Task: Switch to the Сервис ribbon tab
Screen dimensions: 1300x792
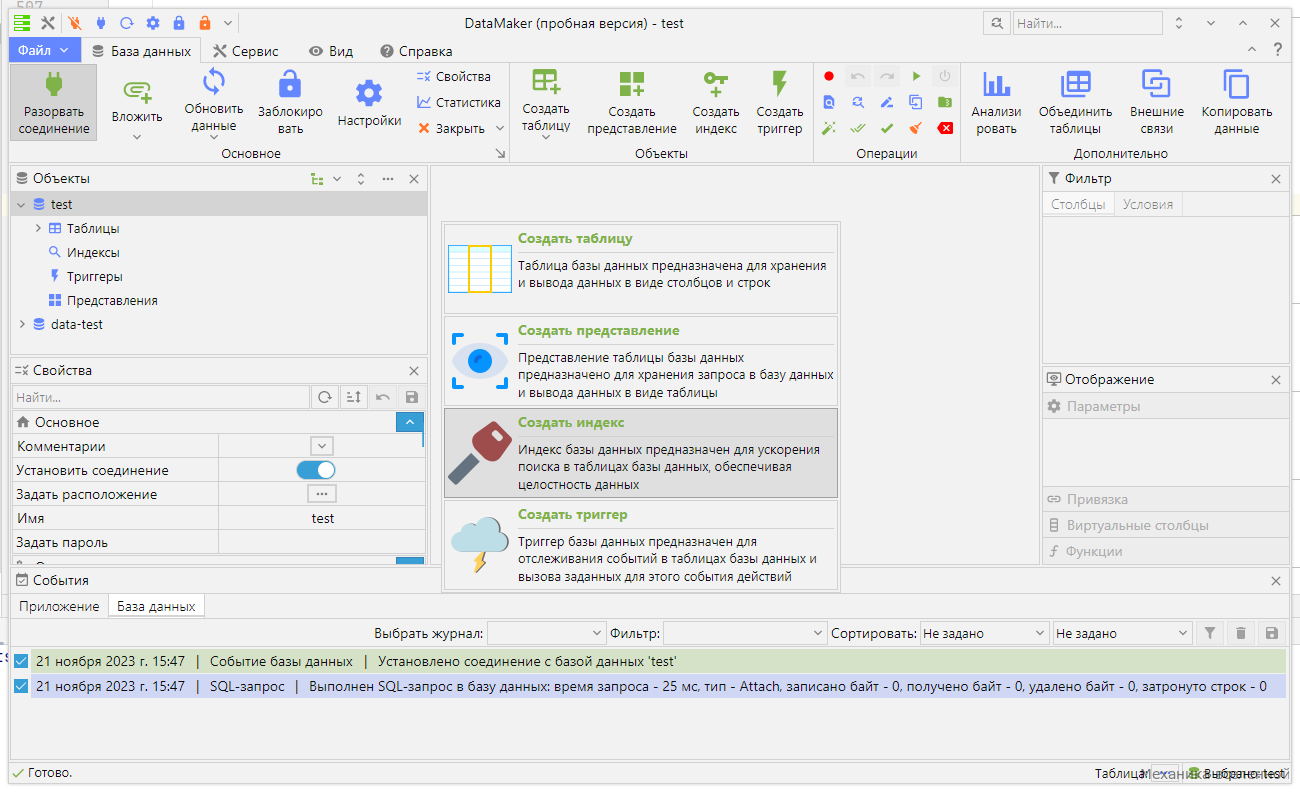Action: [246, 51]
